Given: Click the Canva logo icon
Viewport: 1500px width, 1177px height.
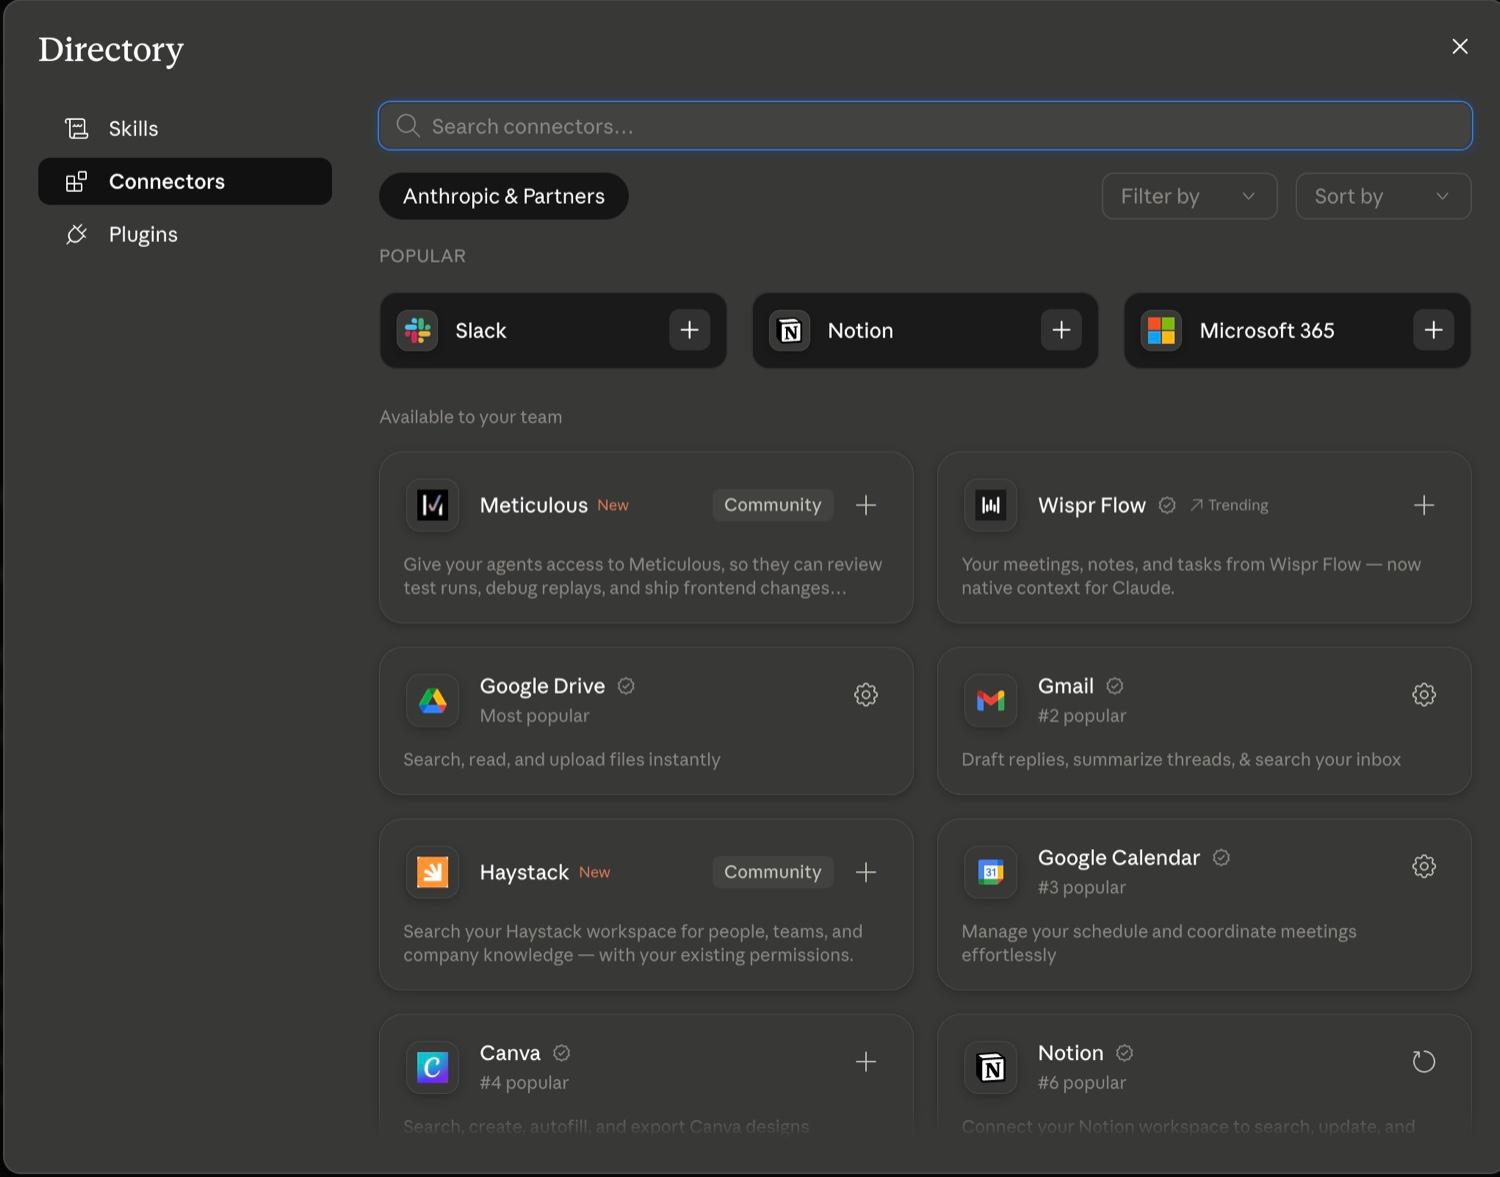Looking at the screenshot, I should (x=432, y=1068).
